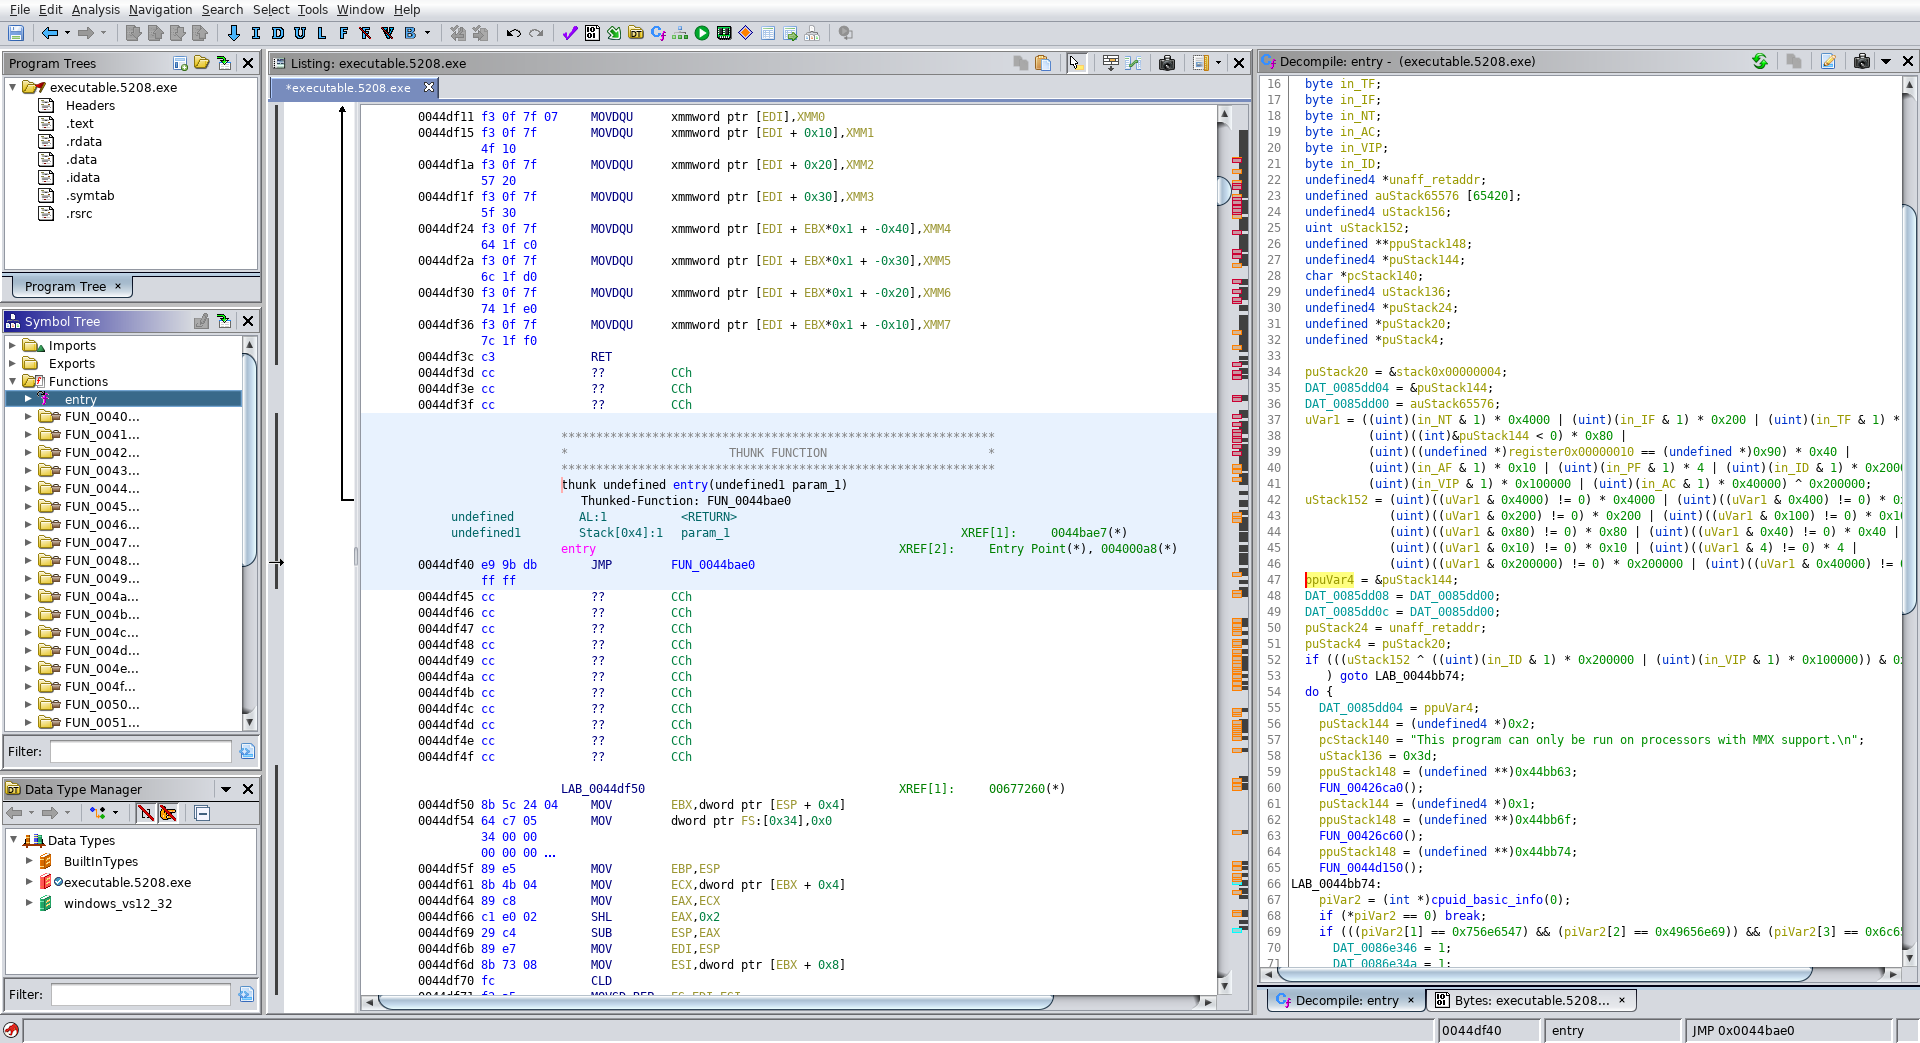This screenshot has width=1920, height=1043.
Task: Focus the Symbol Tree Filter input field
Action: click(x=141, y=751)
